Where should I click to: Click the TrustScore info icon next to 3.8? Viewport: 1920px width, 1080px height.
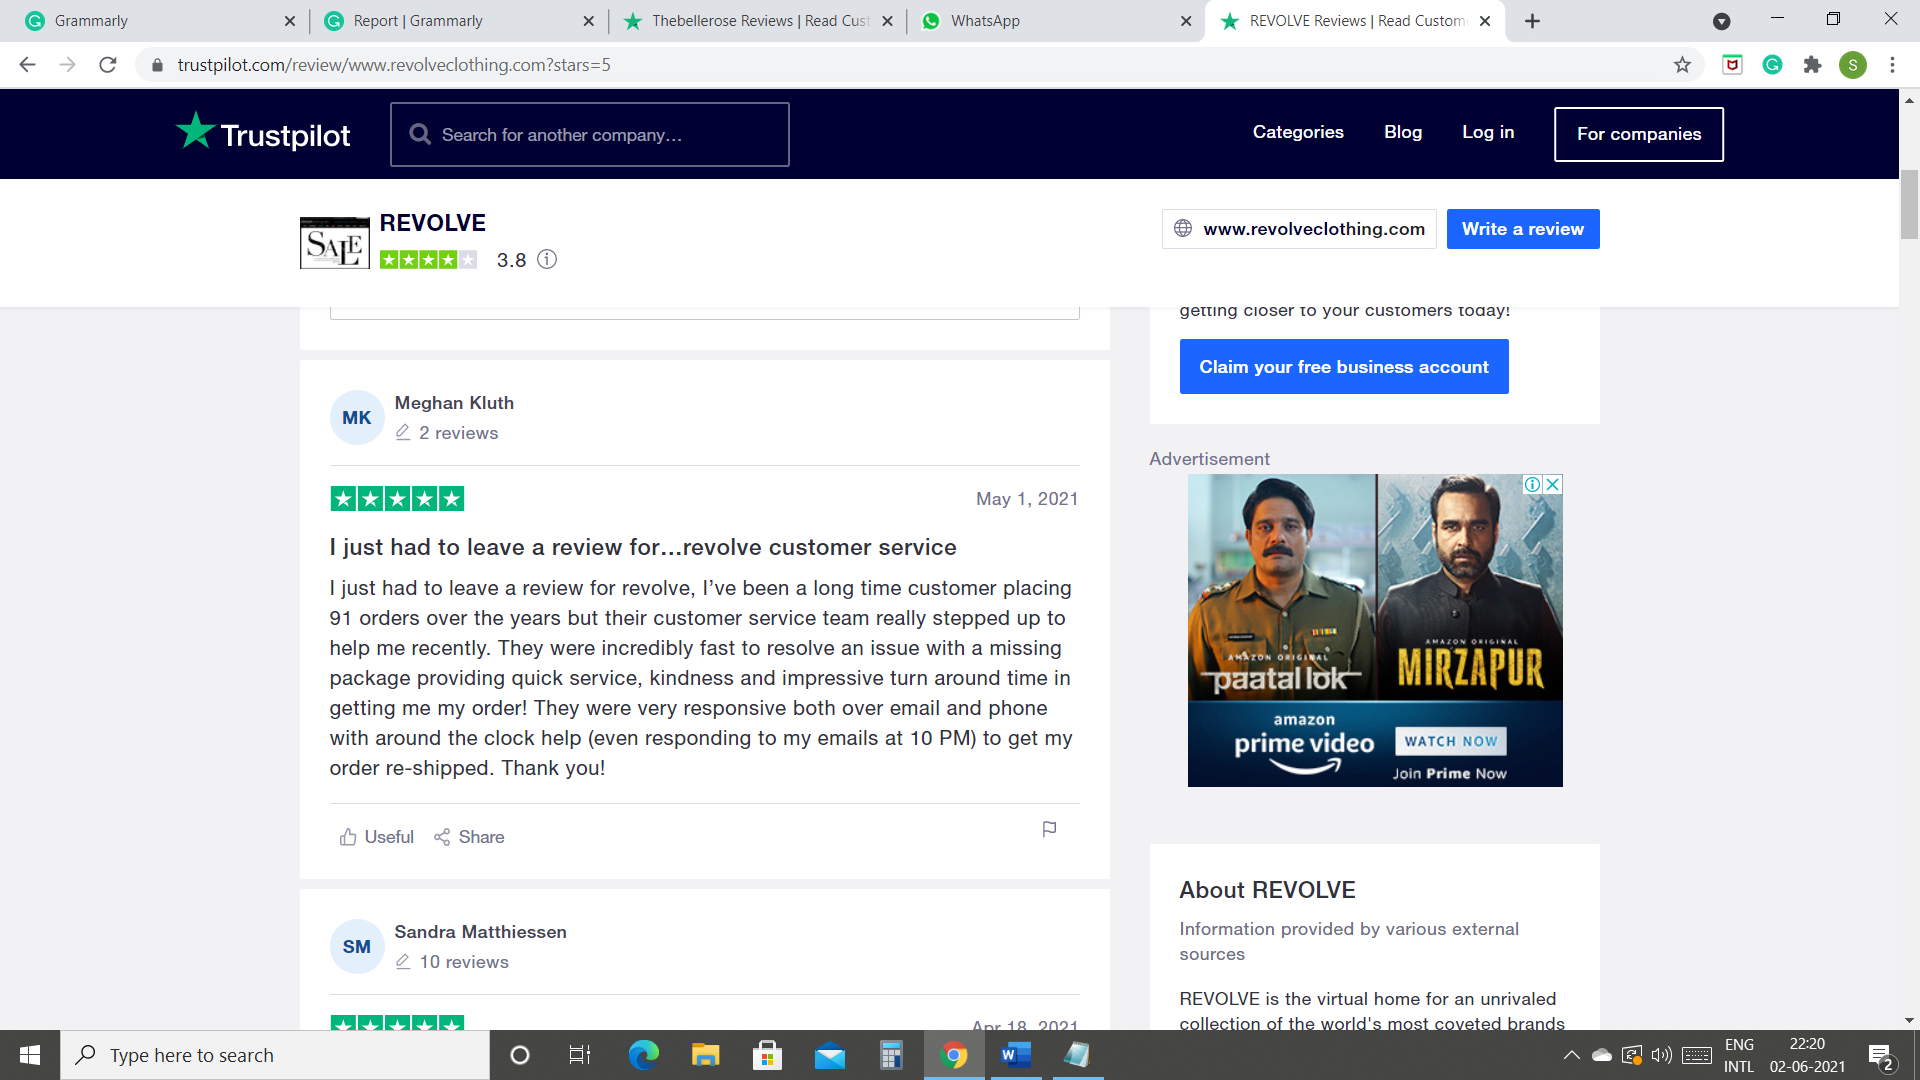547,260
